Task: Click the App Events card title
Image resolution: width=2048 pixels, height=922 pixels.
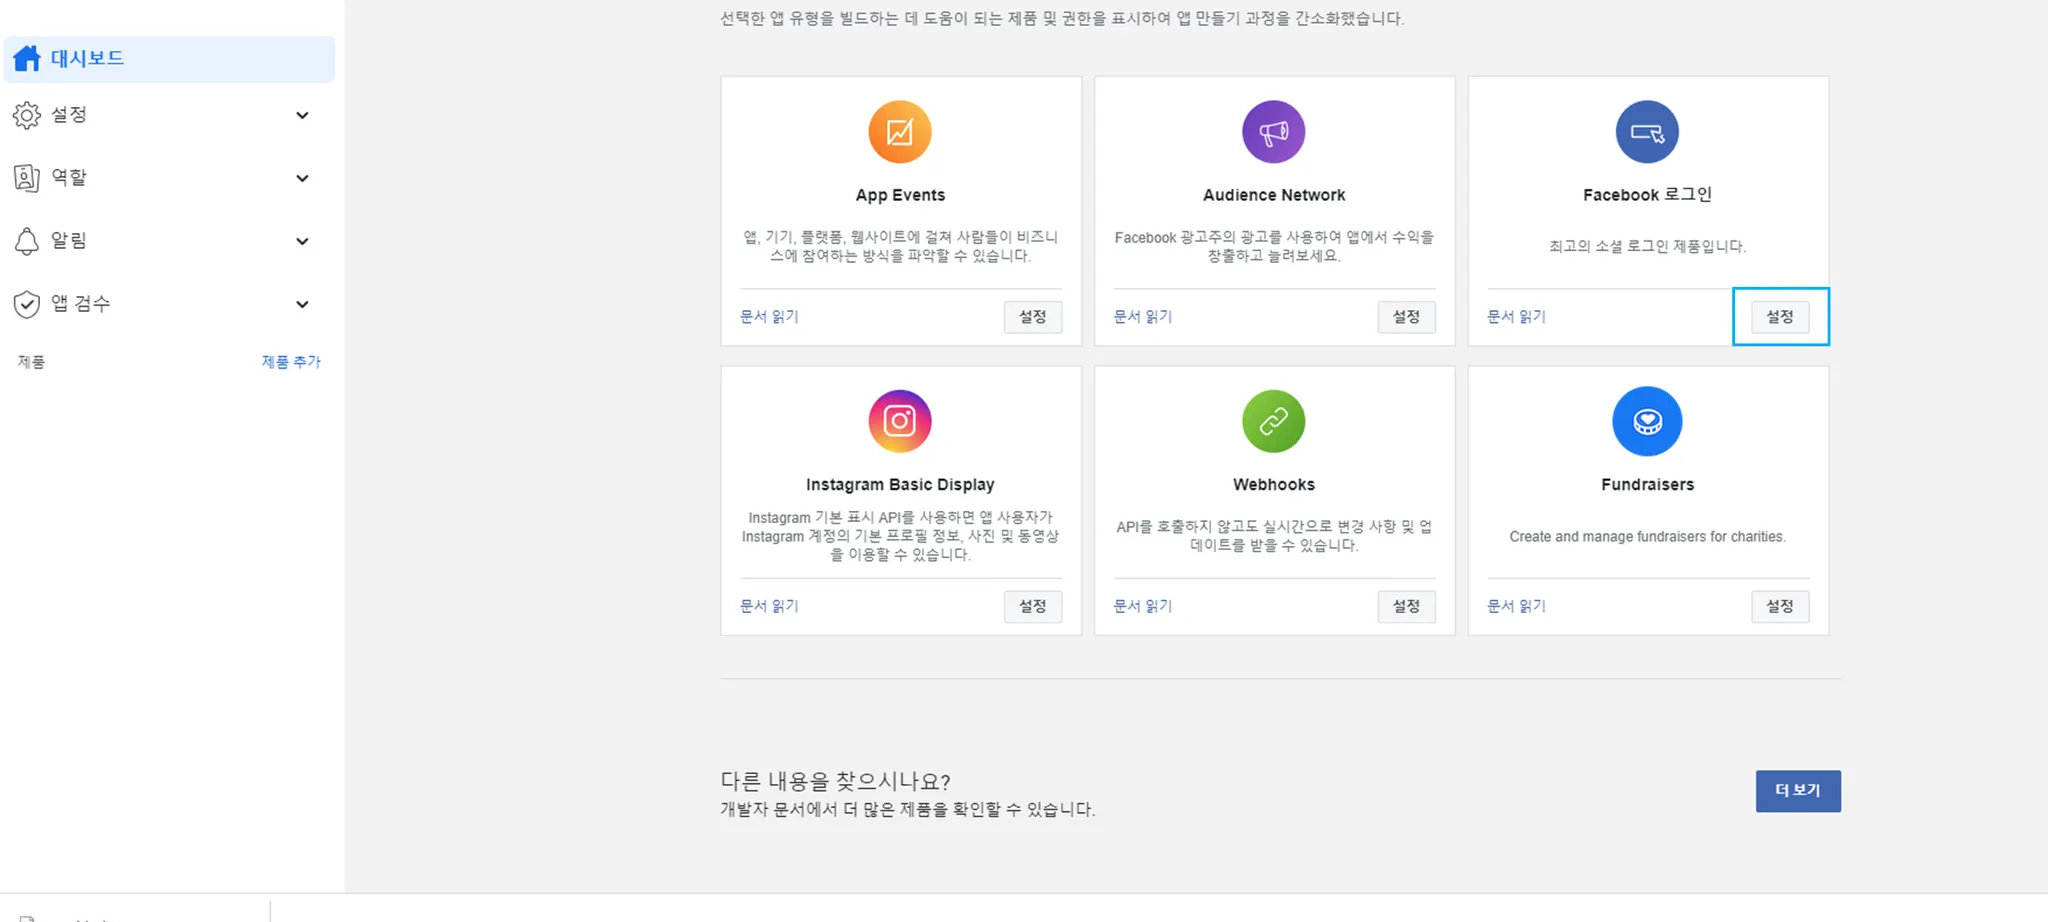Action: [x=900, y=195]
